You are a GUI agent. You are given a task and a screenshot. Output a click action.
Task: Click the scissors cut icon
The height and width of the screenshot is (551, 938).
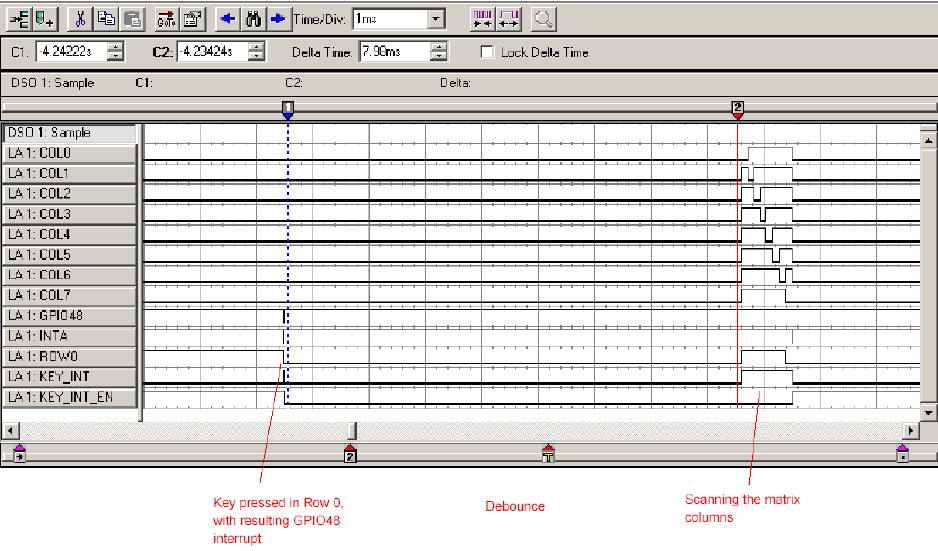(80, 19)
